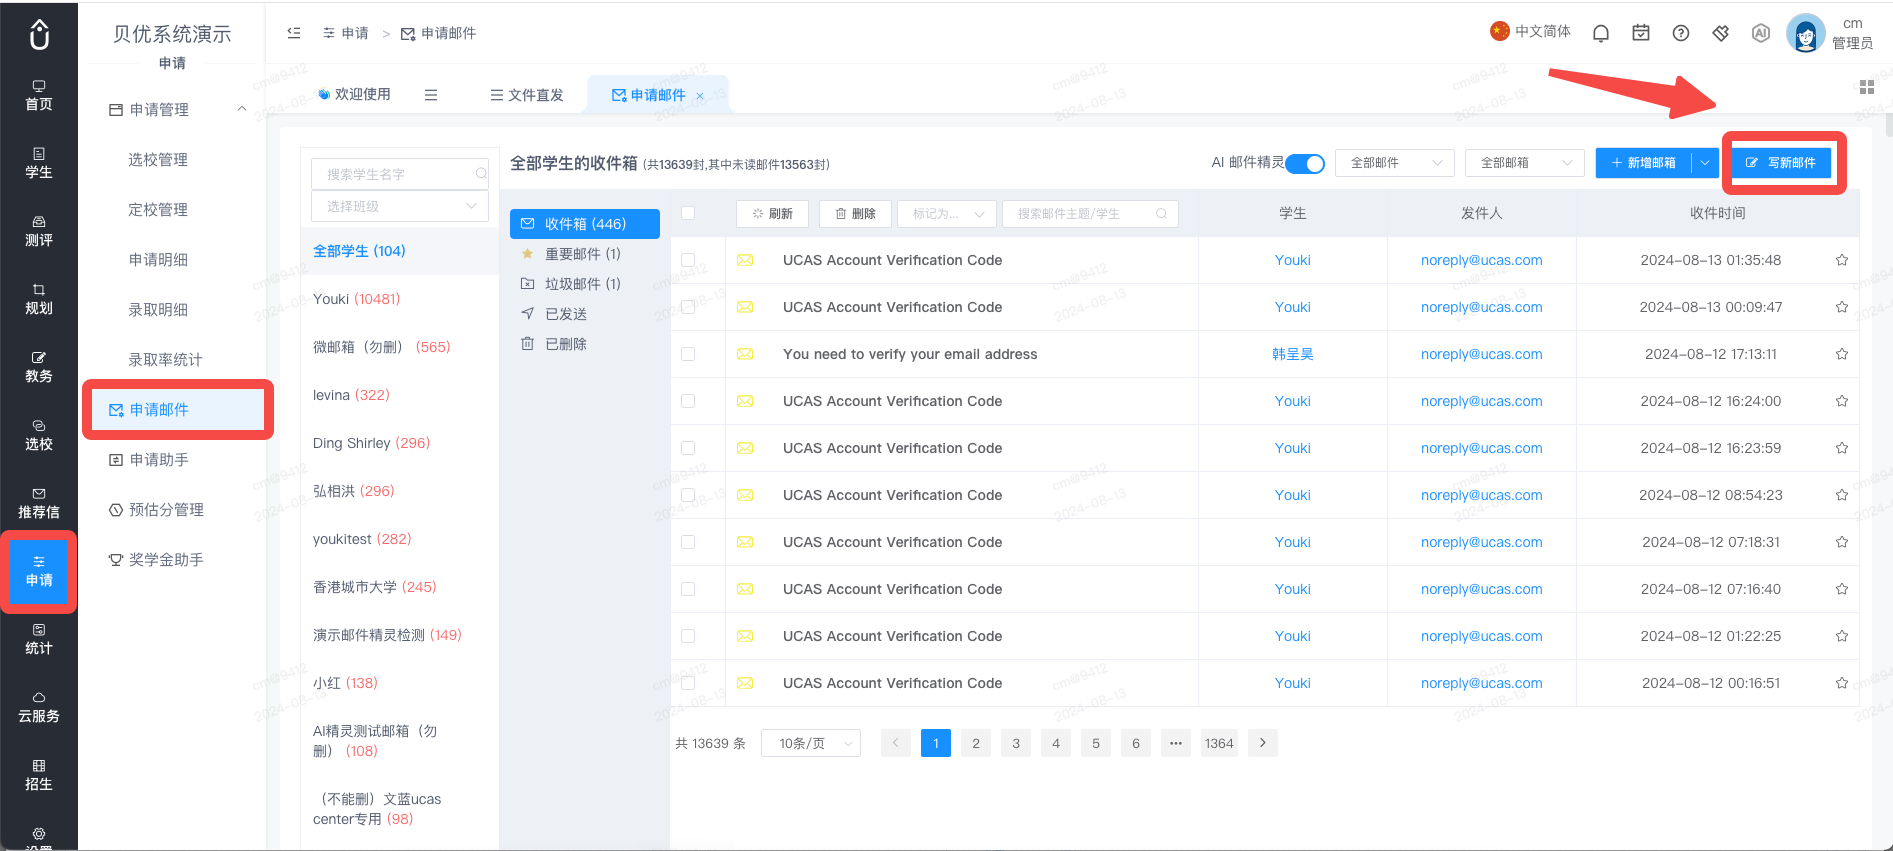Open the 10条/页 page size dropdown
1893x851 pixels.
(811, 743)
